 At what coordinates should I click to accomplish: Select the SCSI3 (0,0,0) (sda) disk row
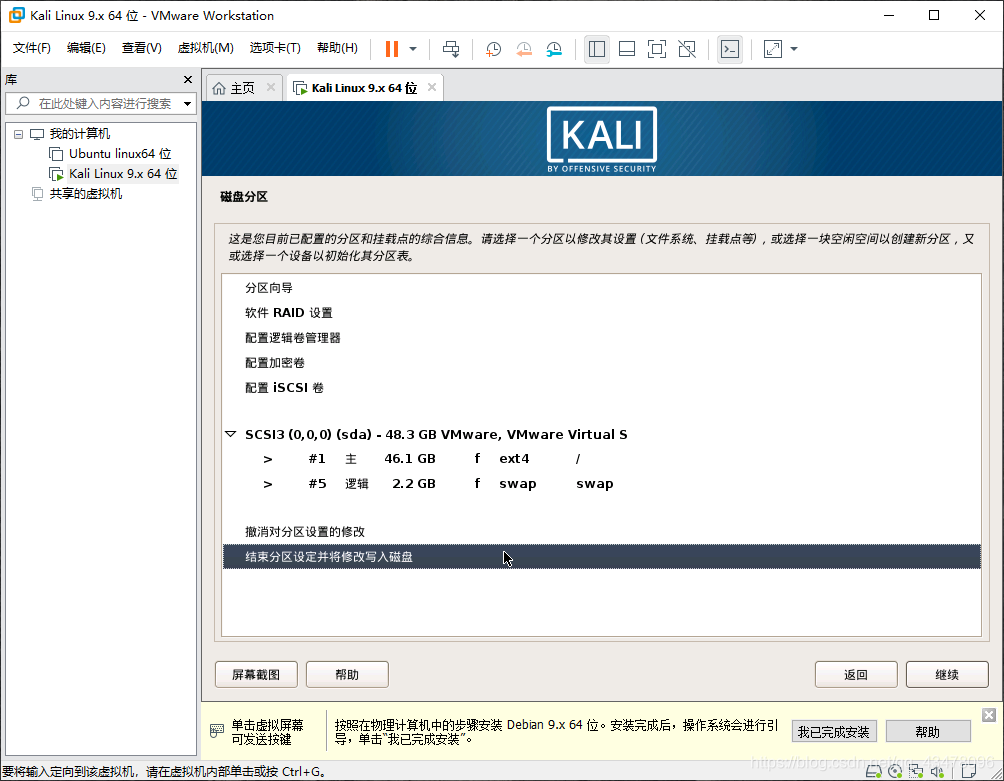[x=601, y=434]
